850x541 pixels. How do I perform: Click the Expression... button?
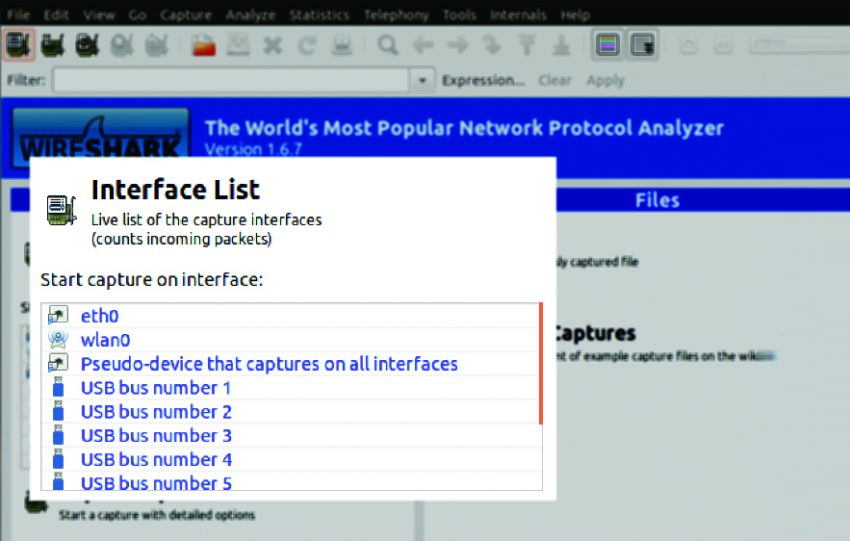pos(483,80)
